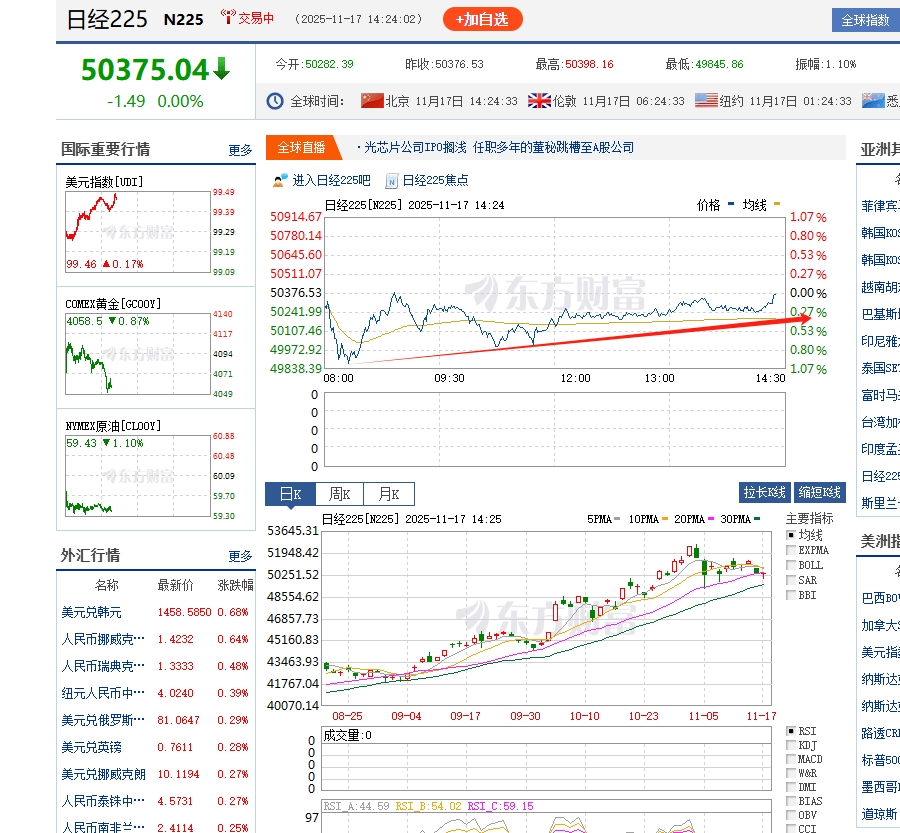This screenshot has height=833, width=900.
Task: Click 更多 next to 外汇行情
Action: pyautogui.click(x=240, y=556)
